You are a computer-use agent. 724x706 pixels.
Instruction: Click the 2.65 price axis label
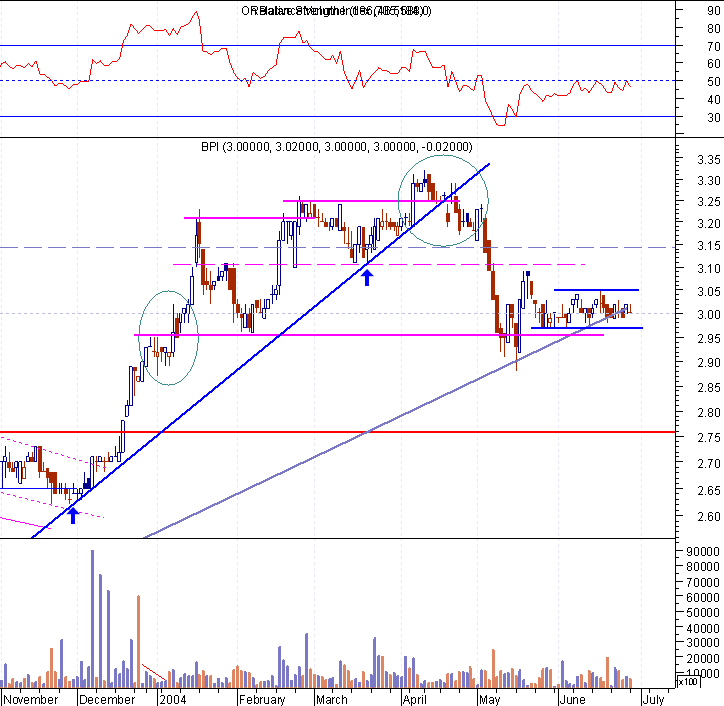pyautogui.click(x=709, y=490)
